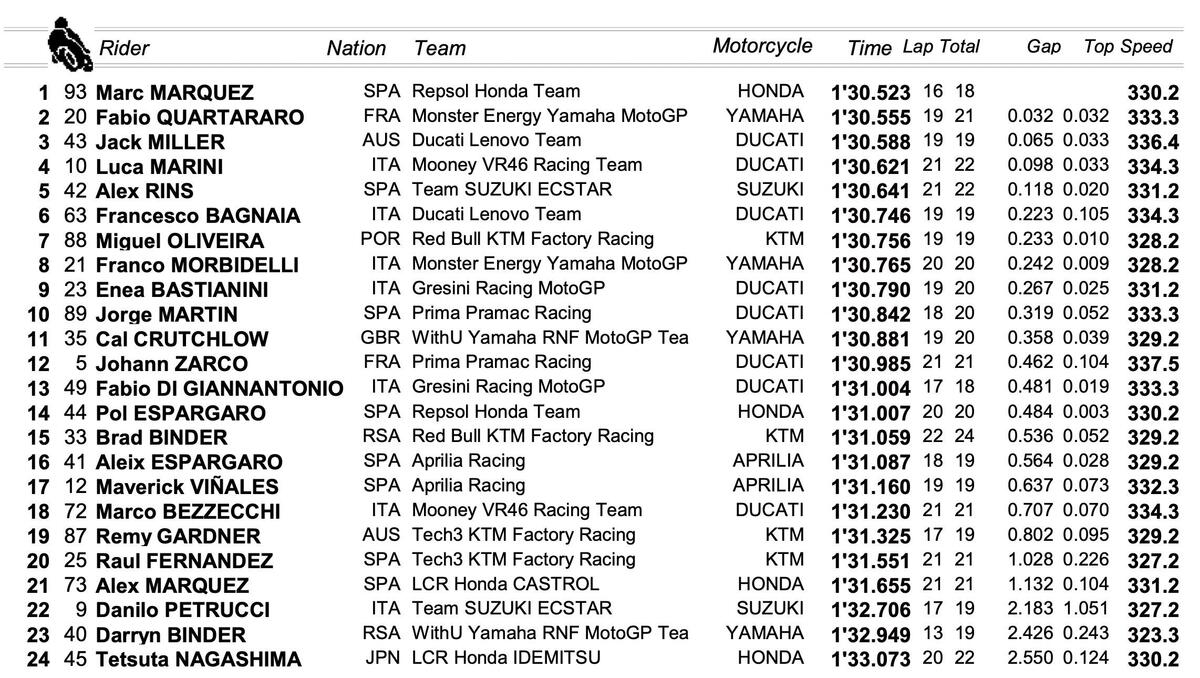
Task: Click Jack MILLER's row name
Action: pyautogui.click(x=160, y=142)
